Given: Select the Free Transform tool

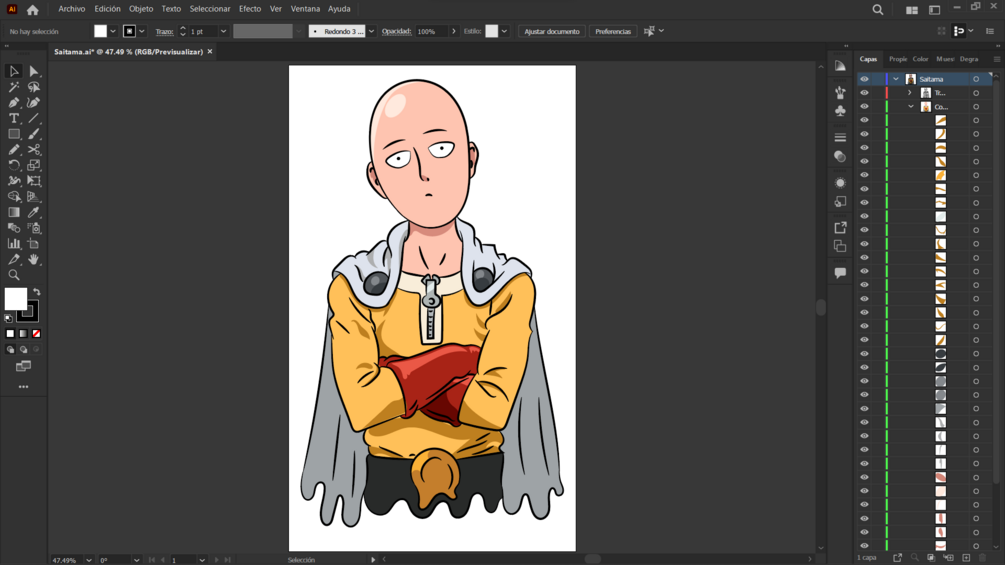Looking at the screenshot, I should pyautogui.click(x=34, y=181).
